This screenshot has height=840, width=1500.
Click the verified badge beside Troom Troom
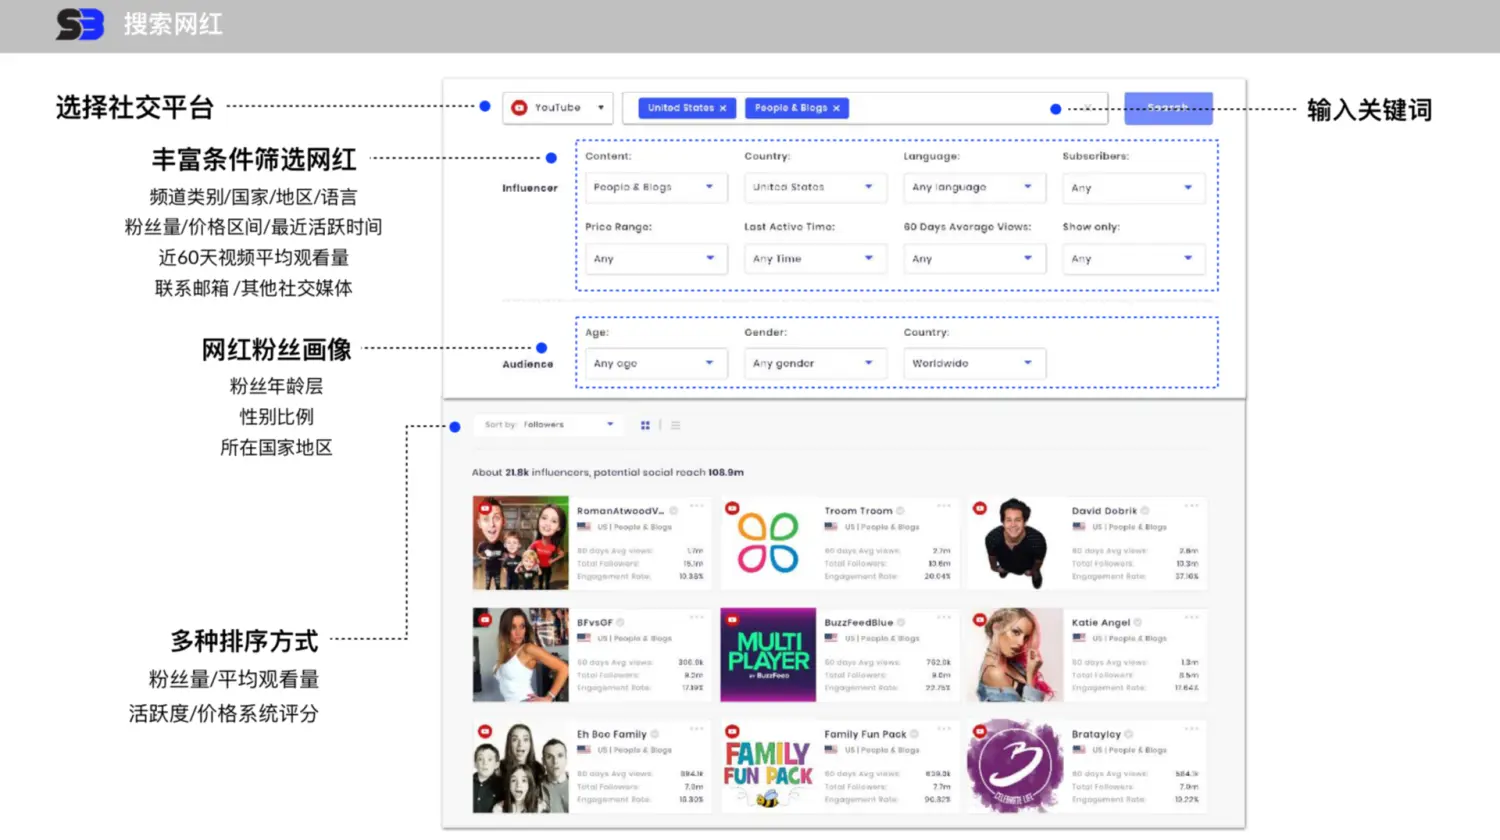point(900,511)
